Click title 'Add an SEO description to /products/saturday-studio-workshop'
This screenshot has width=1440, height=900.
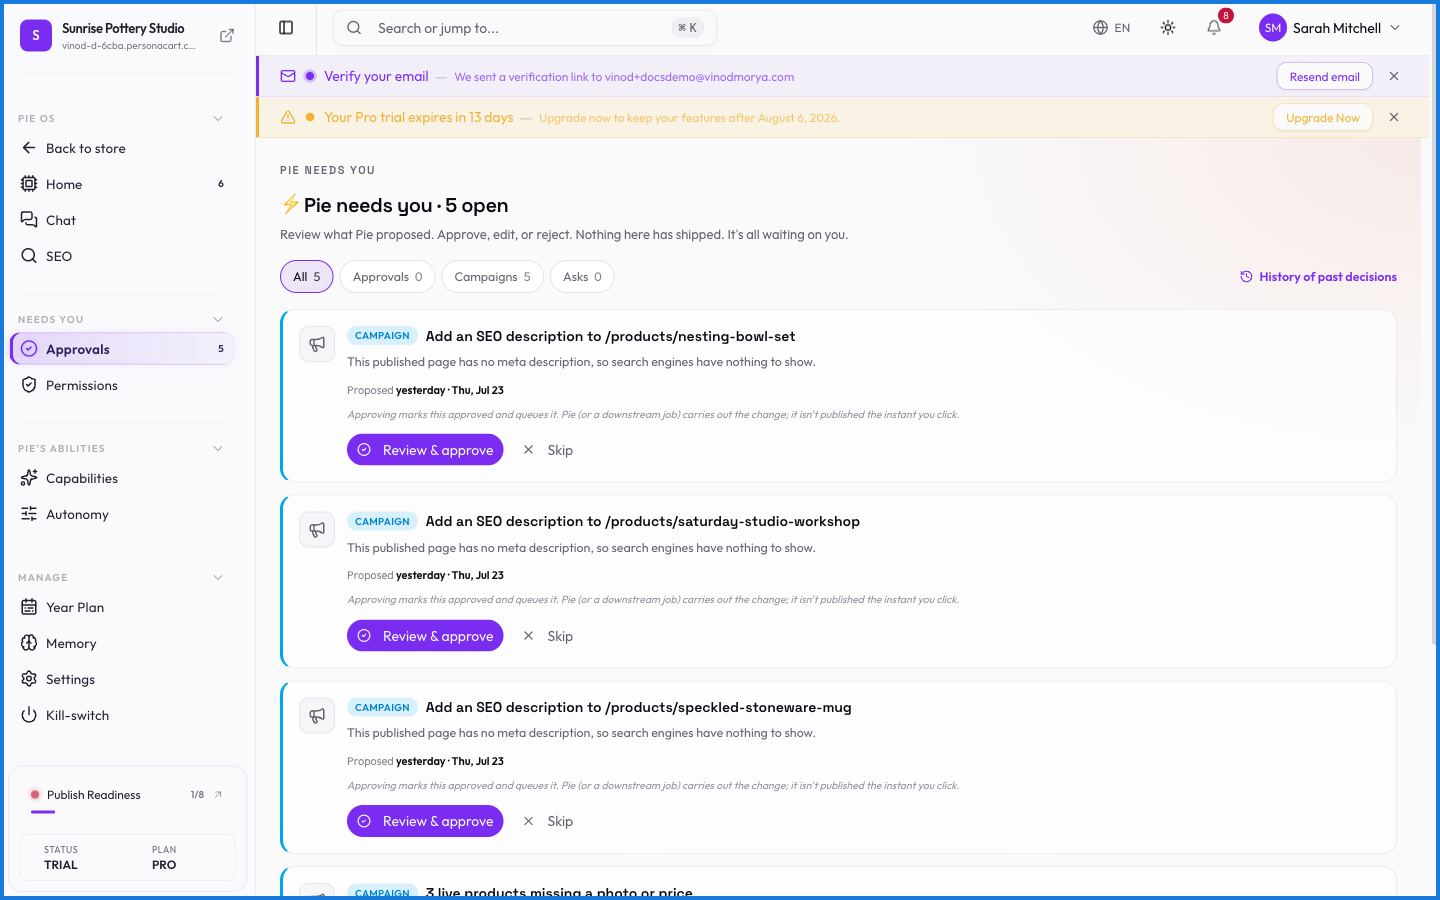[x=643, y=521]
